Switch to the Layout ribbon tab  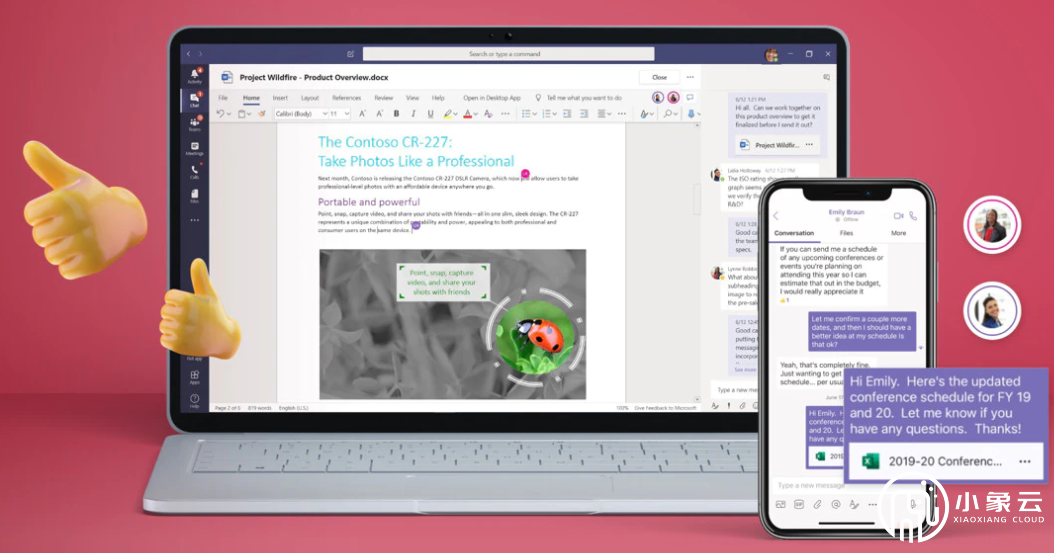tap(310, 97)
